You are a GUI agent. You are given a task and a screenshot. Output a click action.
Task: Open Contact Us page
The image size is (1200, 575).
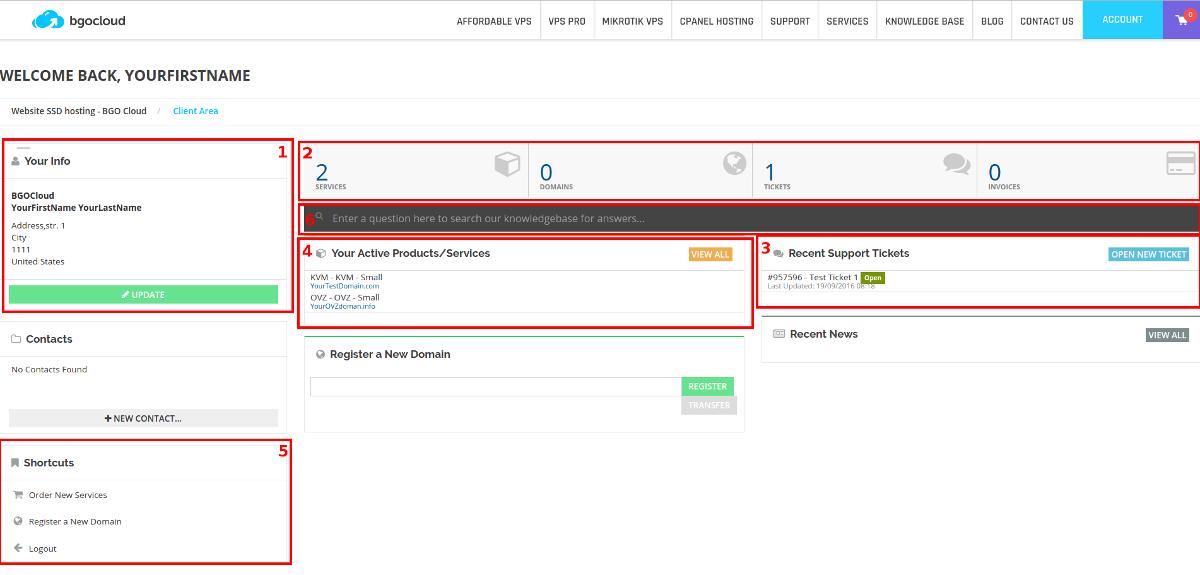[x=1047, y=21]
